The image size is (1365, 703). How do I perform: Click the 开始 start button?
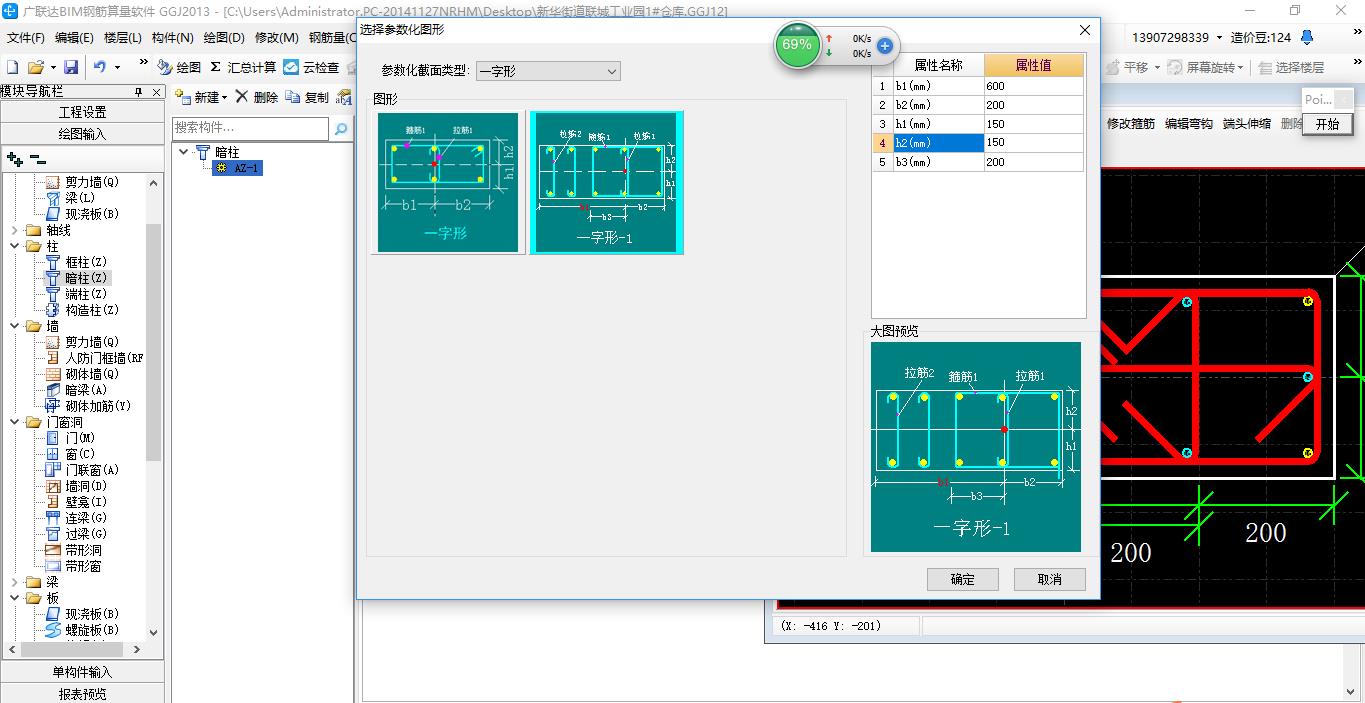[1327, 125]
